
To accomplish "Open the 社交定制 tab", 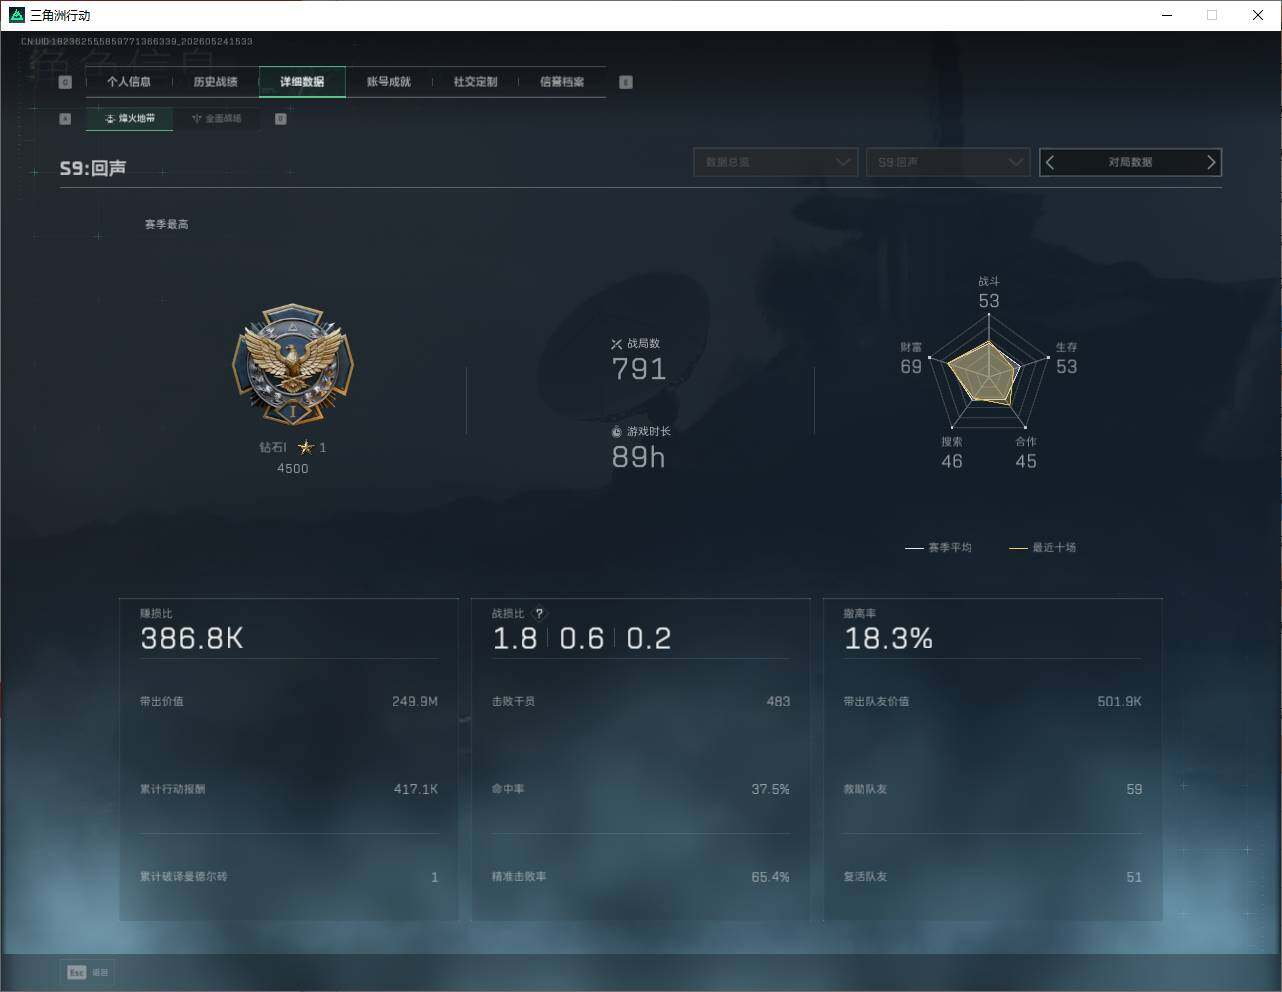I will point(475,82).
